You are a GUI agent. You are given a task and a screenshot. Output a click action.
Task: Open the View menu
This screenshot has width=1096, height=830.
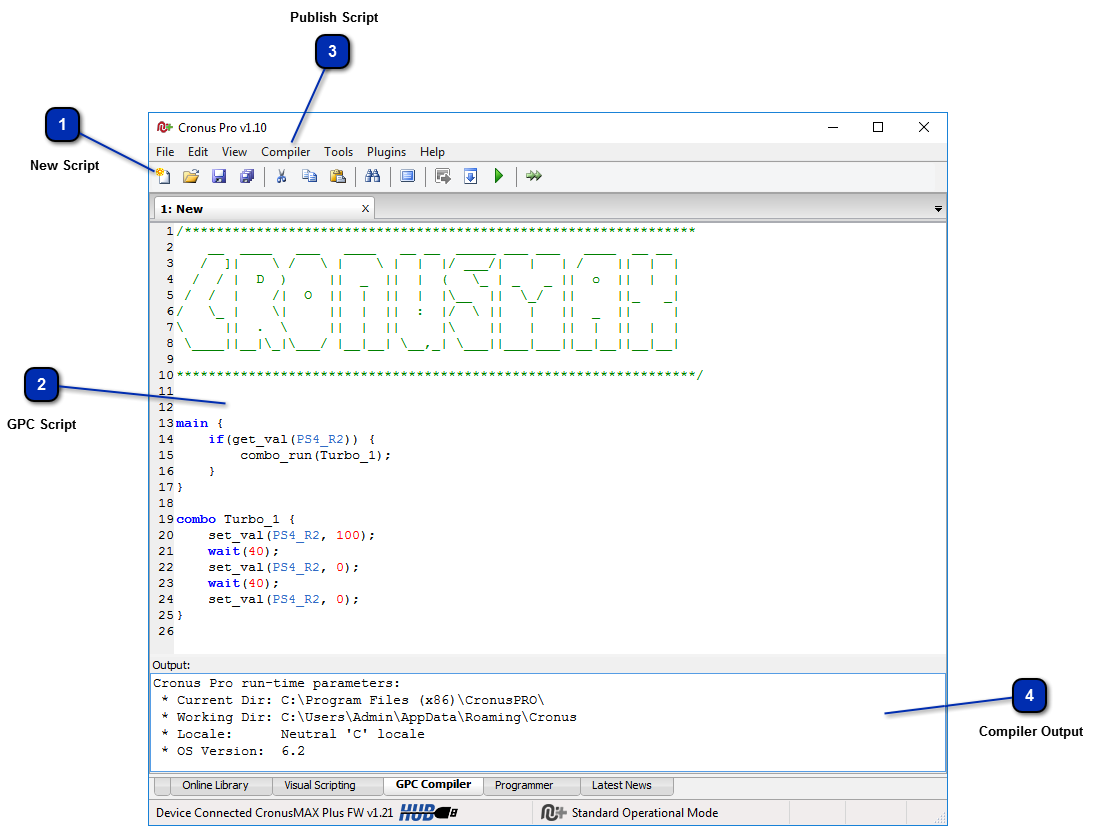pyautogui.click(x=234, y=152)
